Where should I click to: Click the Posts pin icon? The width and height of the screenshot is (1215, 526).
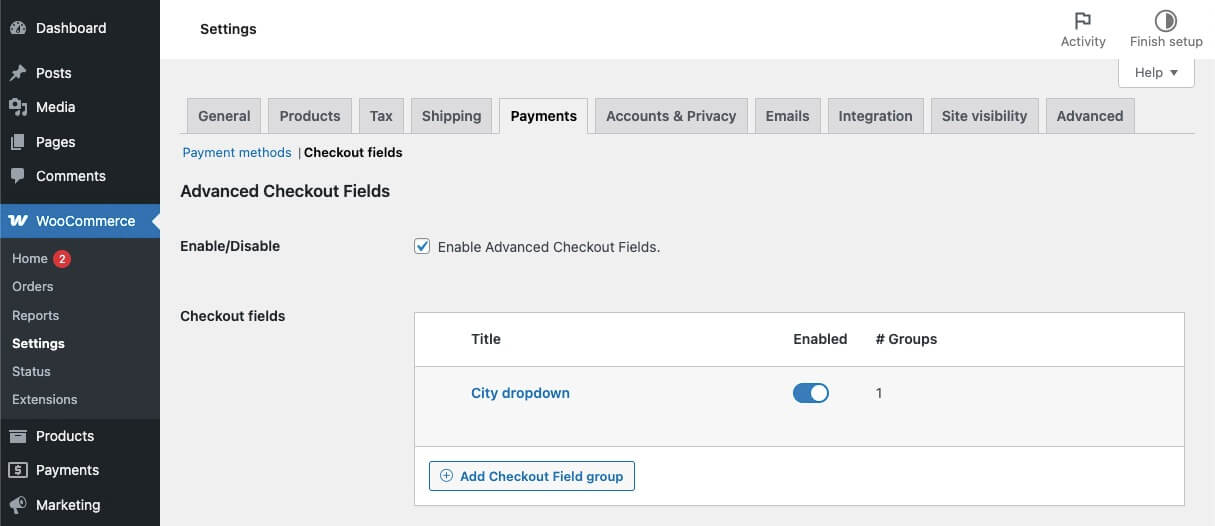(x=18, y=73)
